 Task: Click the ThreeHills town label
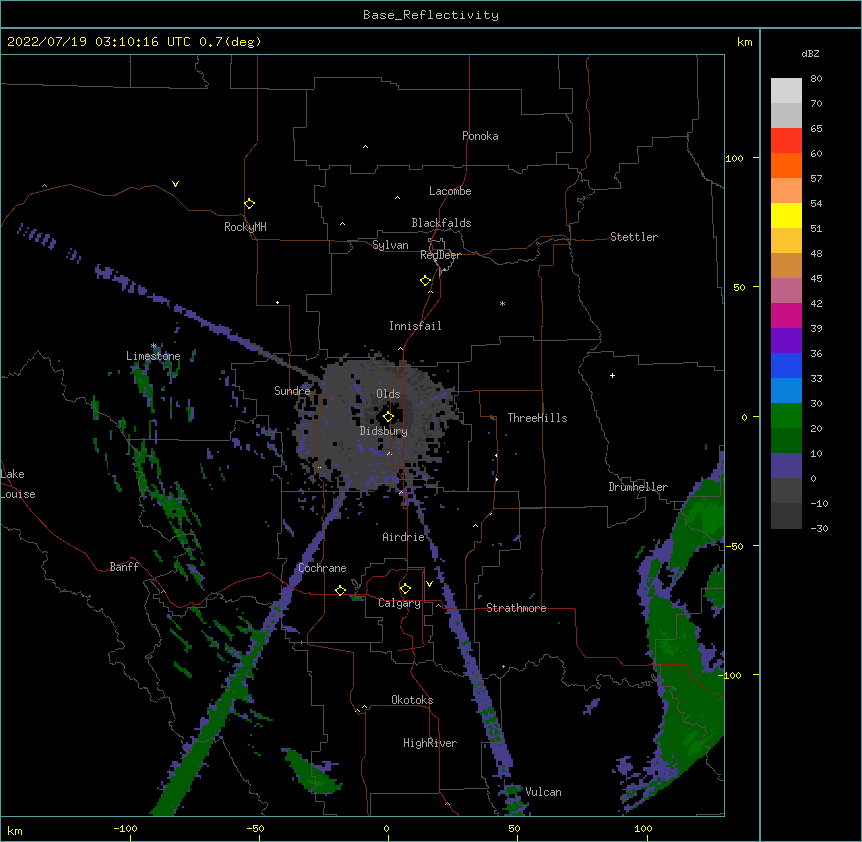click(537, 418)
